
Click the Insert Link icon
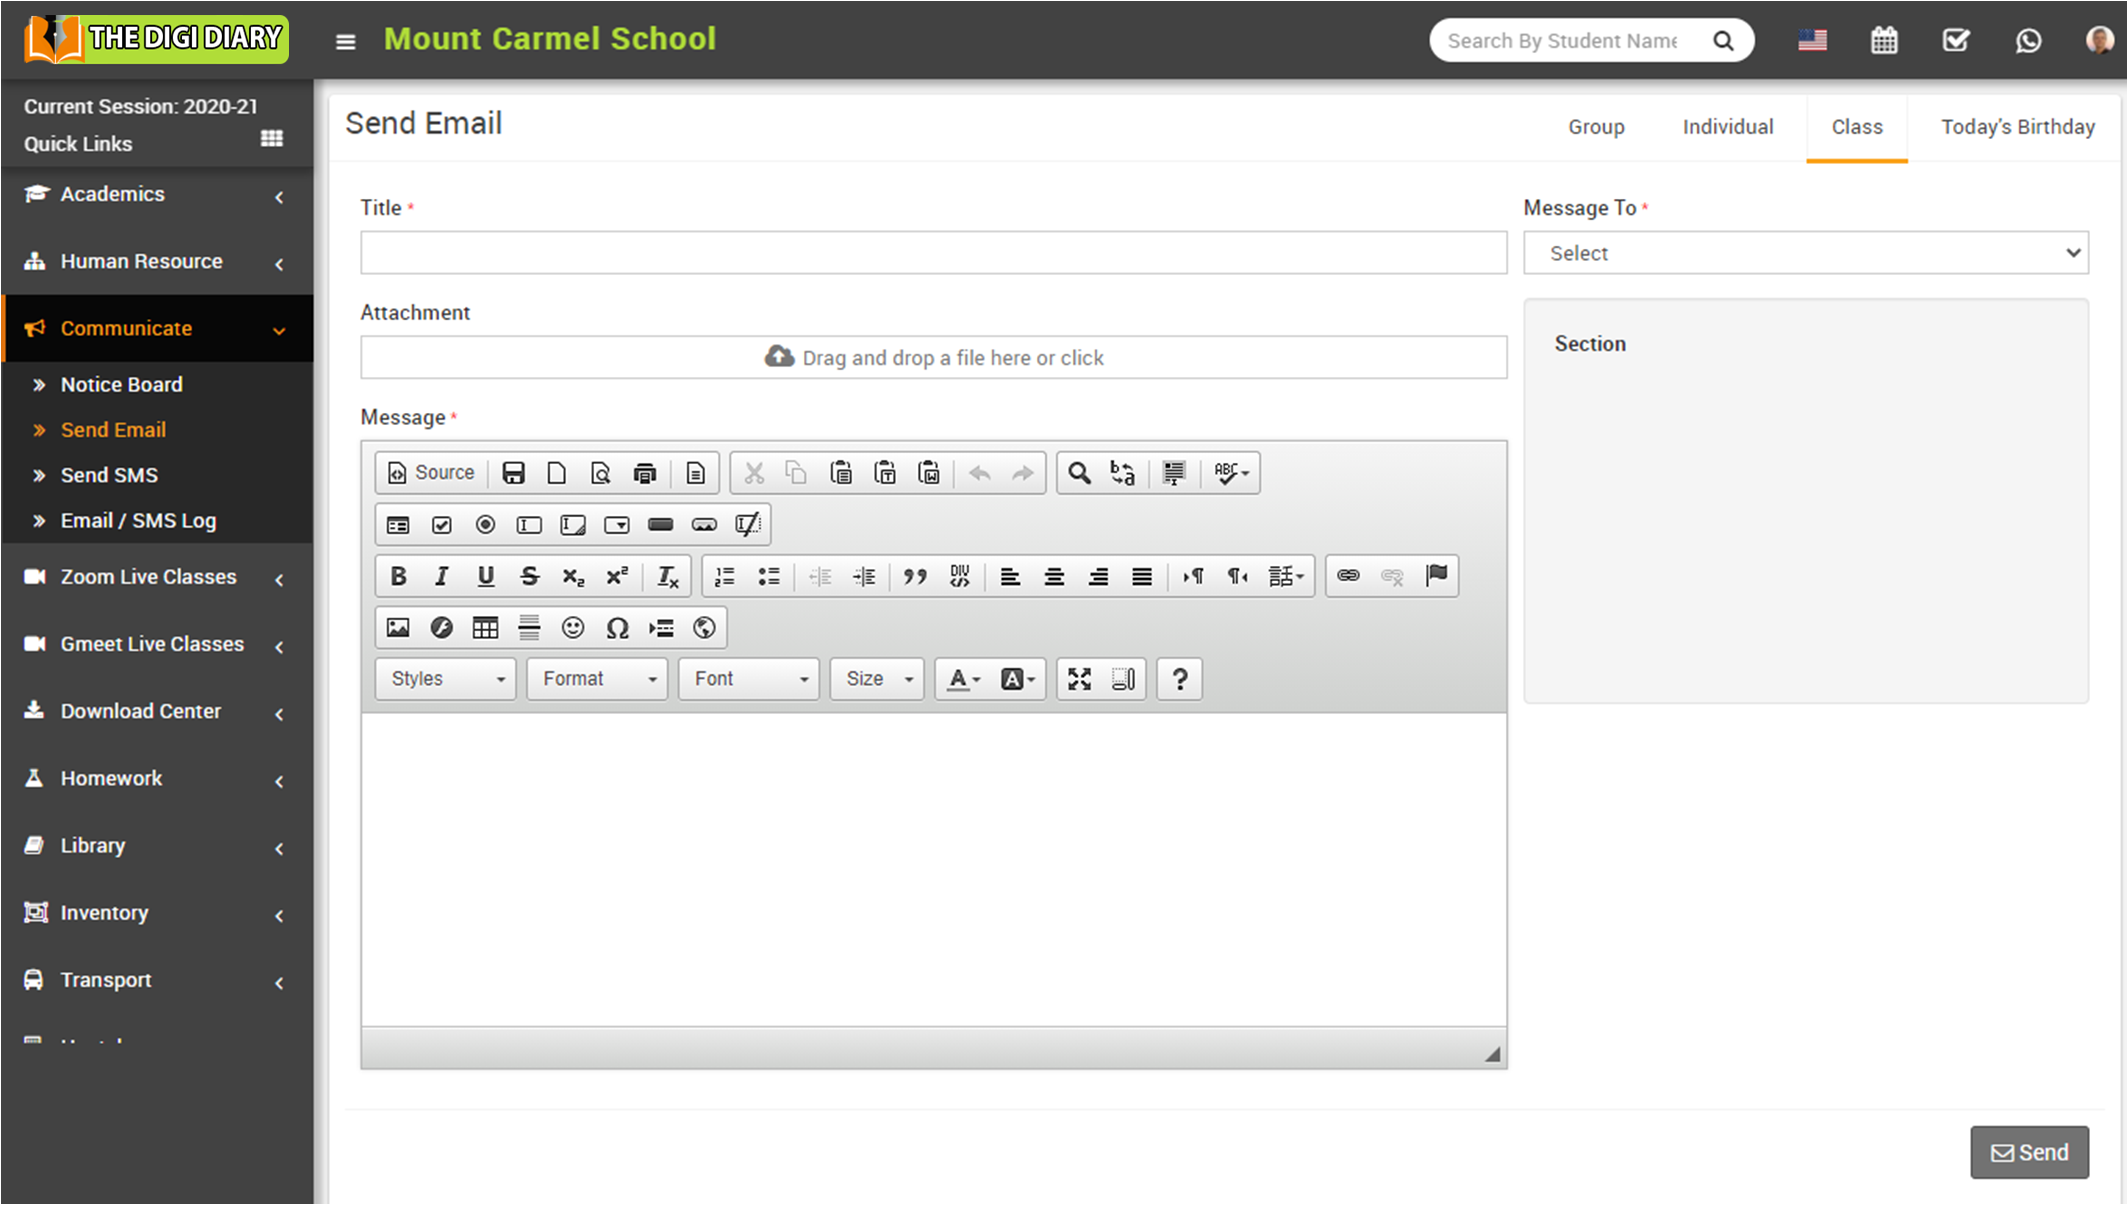point(1348,576)
